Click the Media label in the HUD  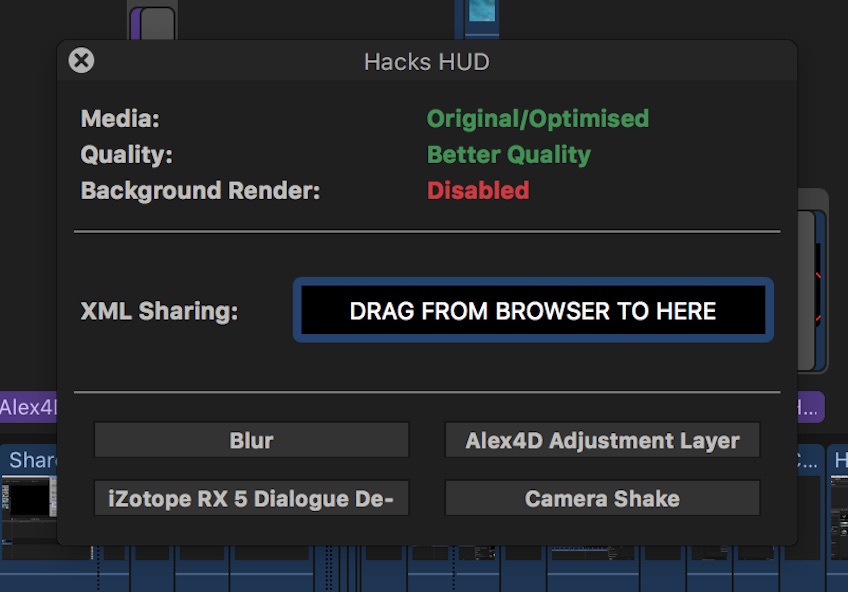(120, 119)
